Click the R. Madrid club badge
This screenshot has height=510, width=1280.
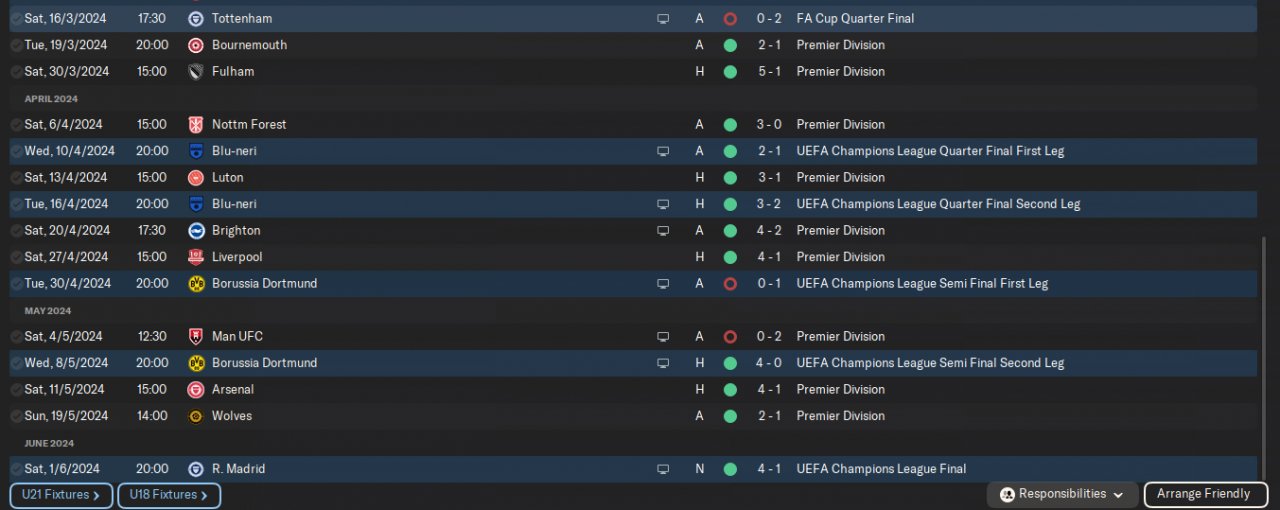pos(196,469)
